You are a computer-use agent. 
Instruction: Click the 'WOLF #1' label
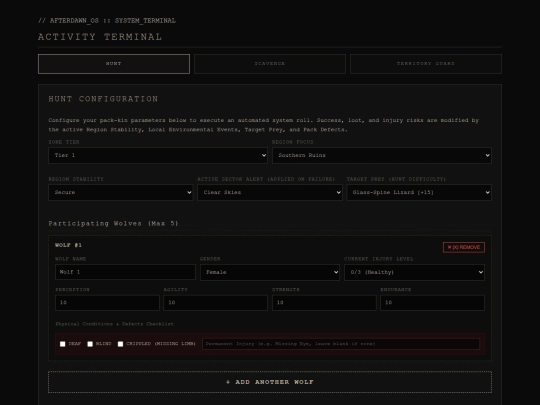pyautogui.click(x=69, y=245)
